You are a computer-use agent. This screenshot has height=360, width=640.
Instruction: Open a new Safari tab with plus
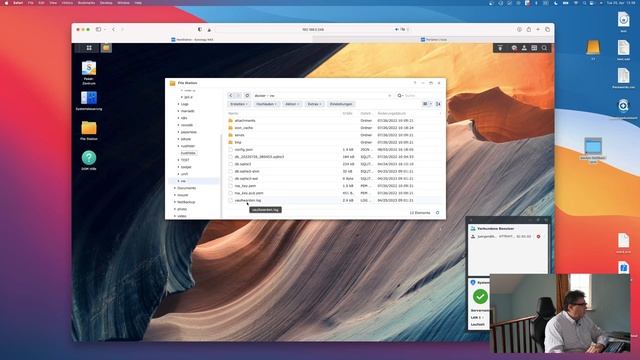coord(538,29)
